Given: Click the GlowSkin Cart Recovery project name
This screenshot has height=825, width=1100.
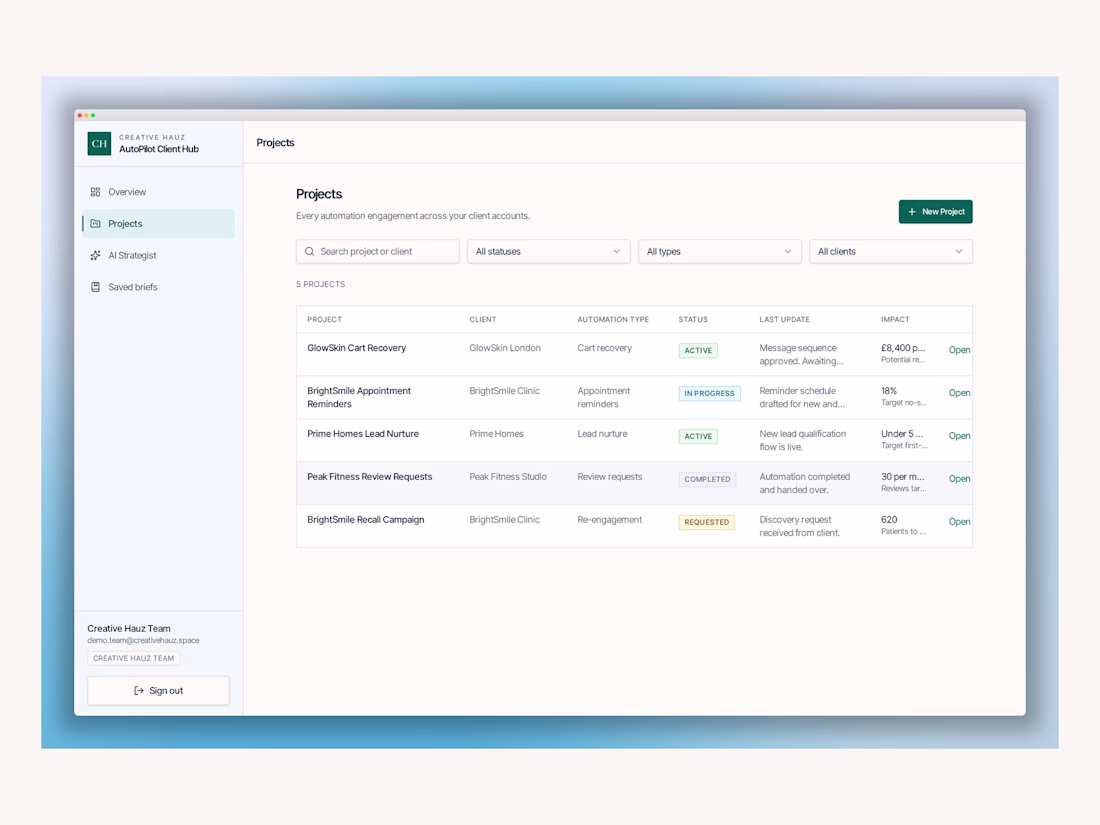Looking at the screenshot, I should (356, 348).
